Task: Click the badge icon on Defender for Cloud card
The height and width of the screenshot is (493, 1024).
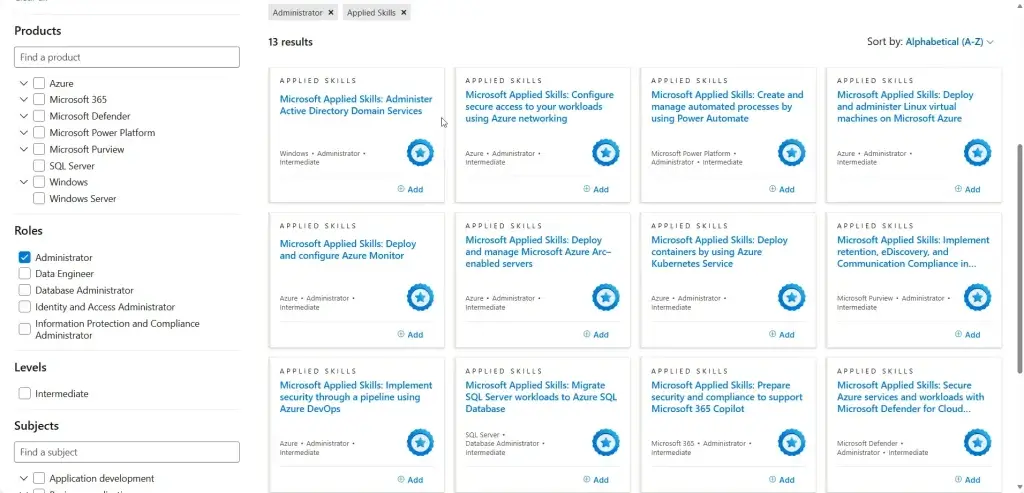Action: (977, 443)
